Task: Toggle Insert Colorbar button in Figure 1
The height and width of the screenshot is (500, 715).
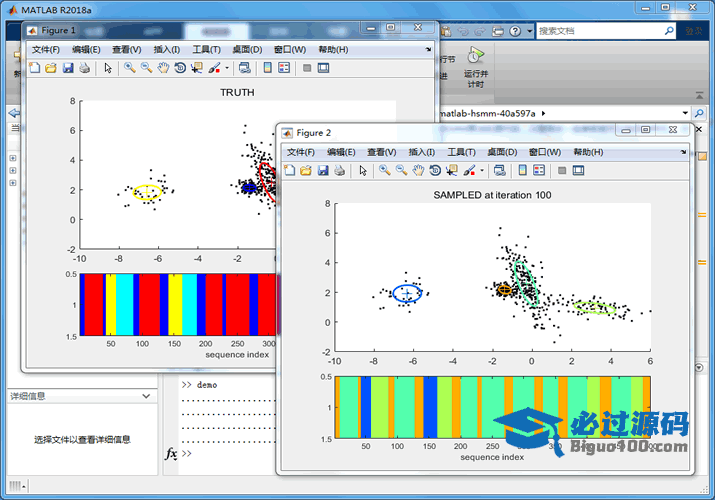Action: click(x=267, y=68)
